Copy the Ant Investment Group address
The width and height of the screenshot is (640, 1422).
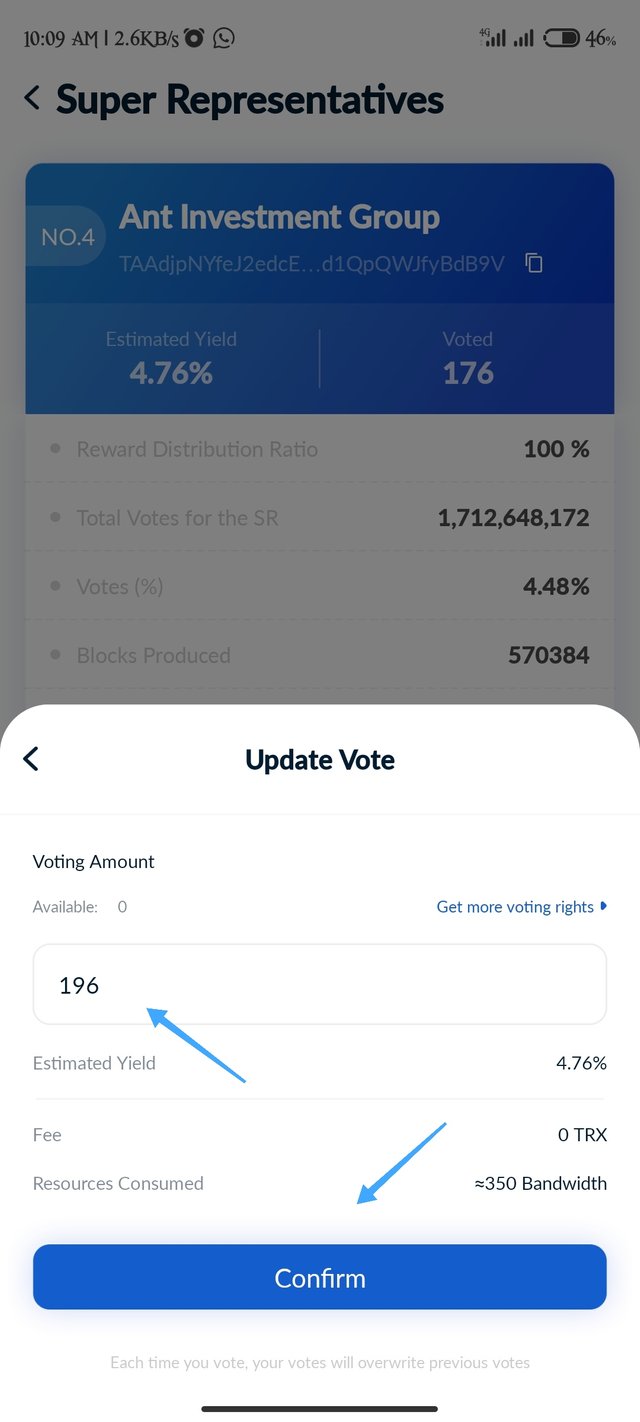pos(534,263)
